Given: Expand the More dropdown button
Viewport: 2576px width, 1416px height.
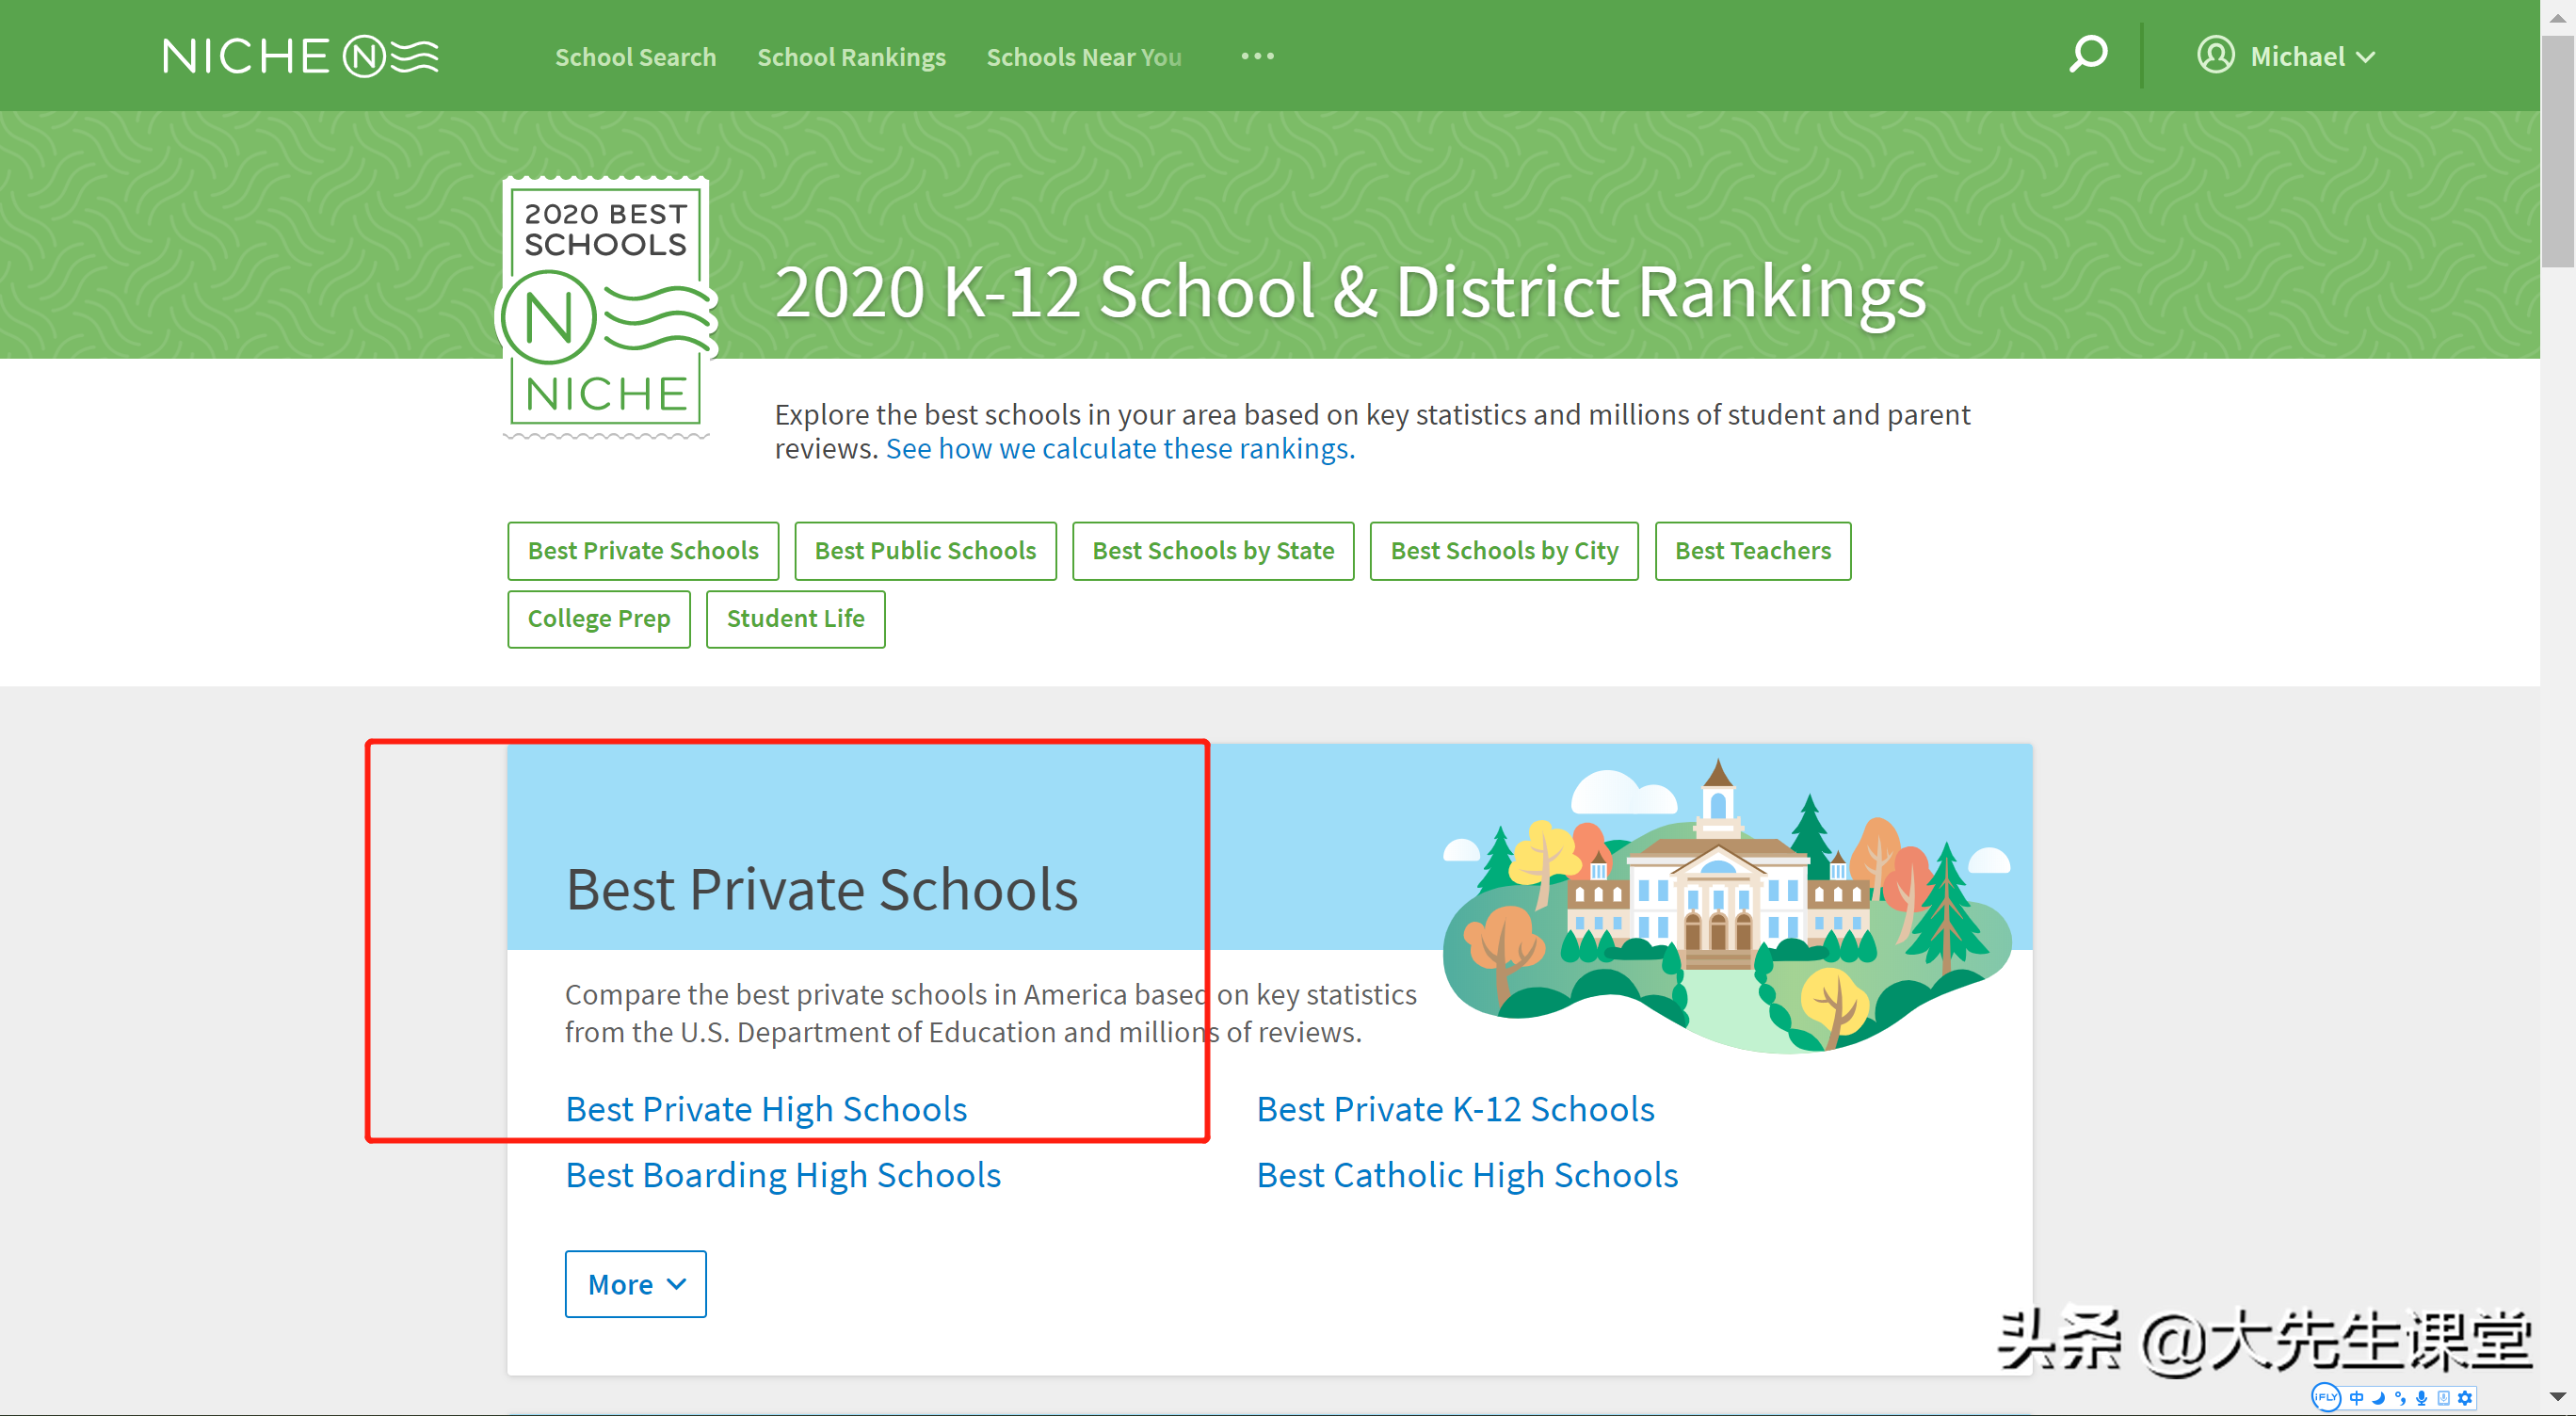Looking at the screenshot, I should (x=635, y=1284).
